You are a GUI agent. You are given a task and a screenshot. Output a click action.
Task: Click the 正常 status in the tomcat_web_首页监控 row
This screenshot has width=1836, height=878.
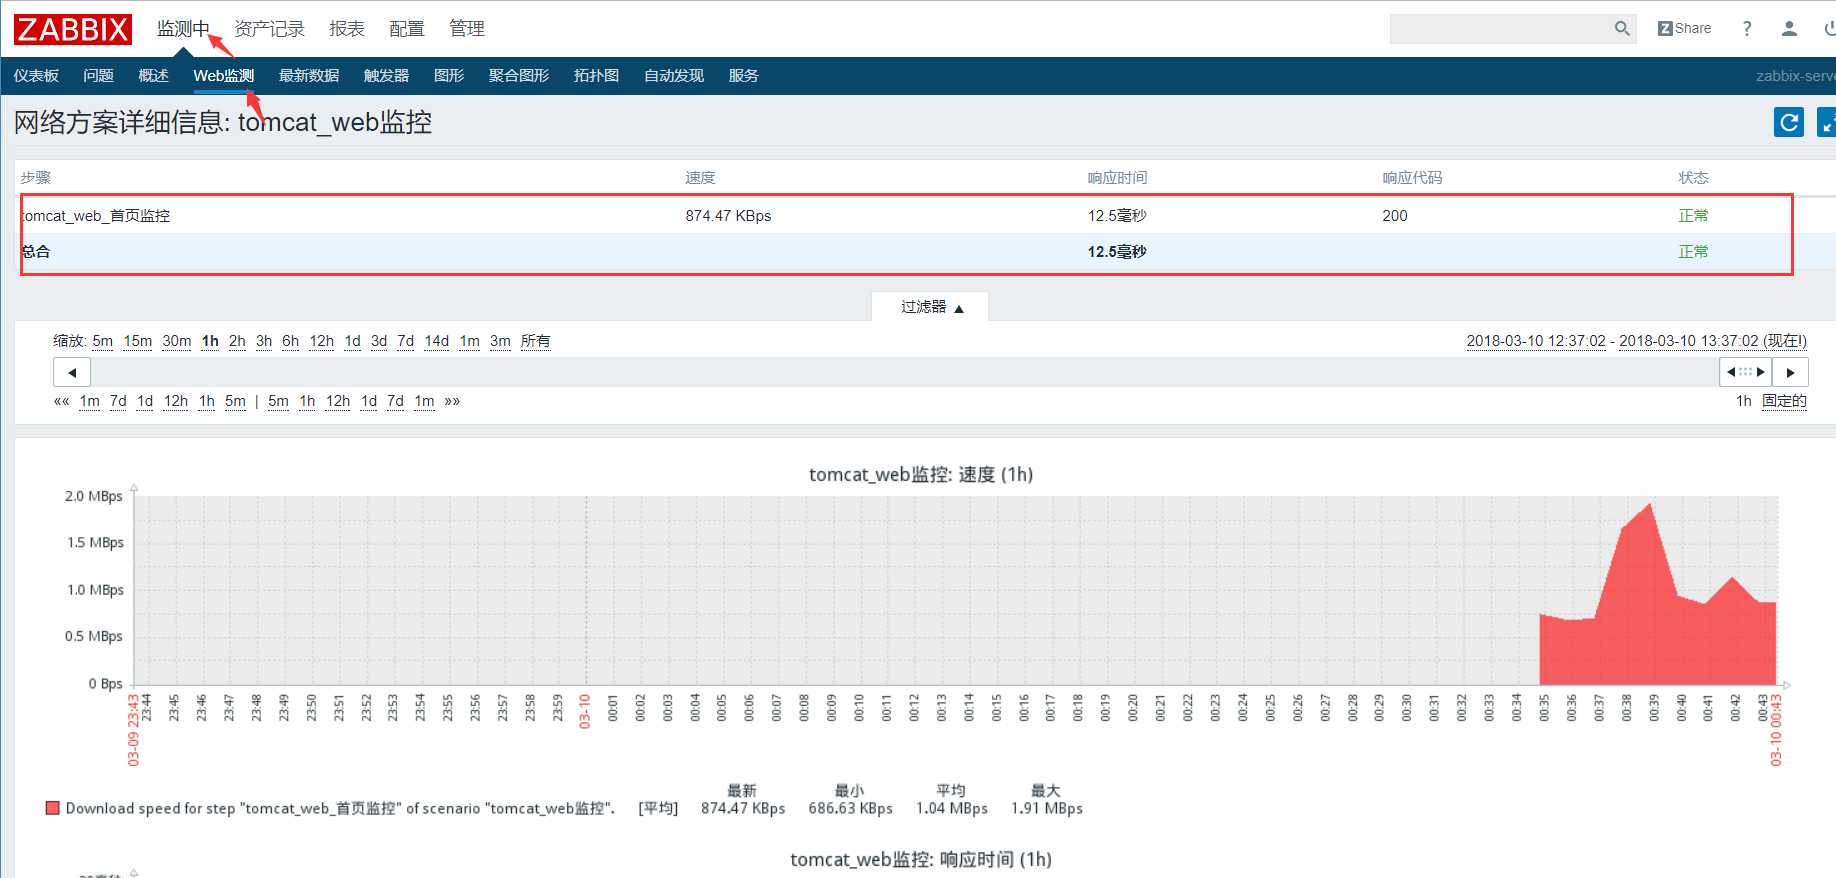(x=1693, y=216)
